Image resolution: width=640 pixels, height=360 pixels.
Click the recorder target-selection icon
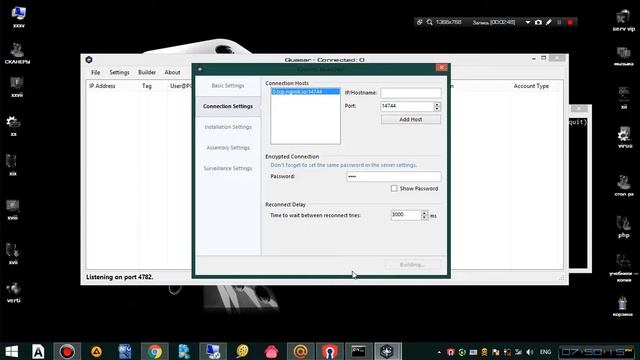(x=419, y=22)
